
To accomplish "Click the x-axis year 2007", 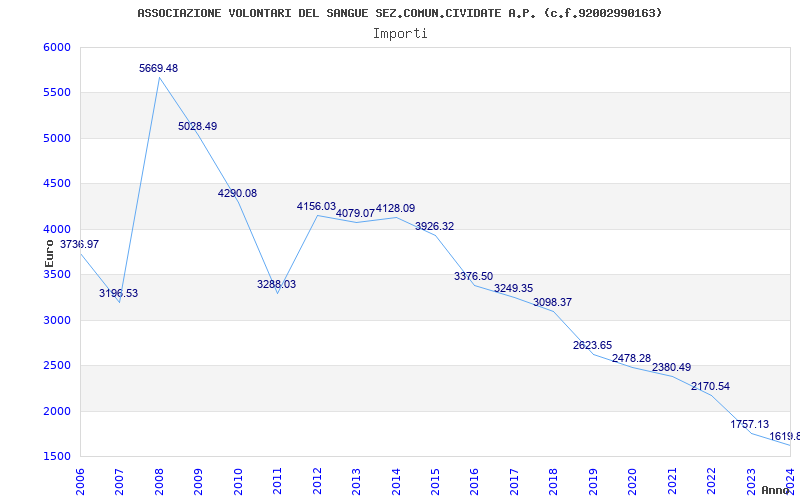I will (119, 482).
